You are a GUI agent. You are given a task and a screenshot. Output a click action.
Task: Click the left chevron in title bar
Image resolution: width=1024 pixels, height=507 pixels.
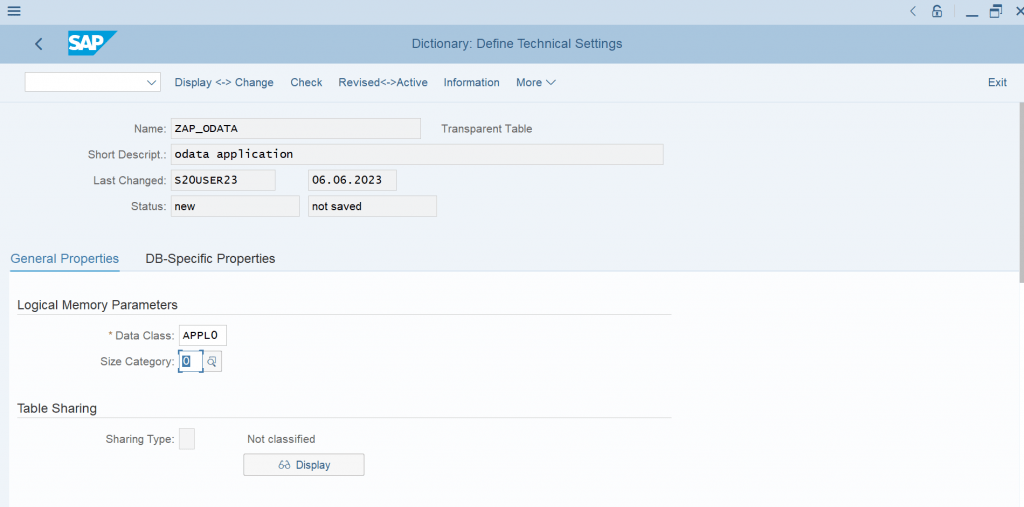(x=913, y=11)
